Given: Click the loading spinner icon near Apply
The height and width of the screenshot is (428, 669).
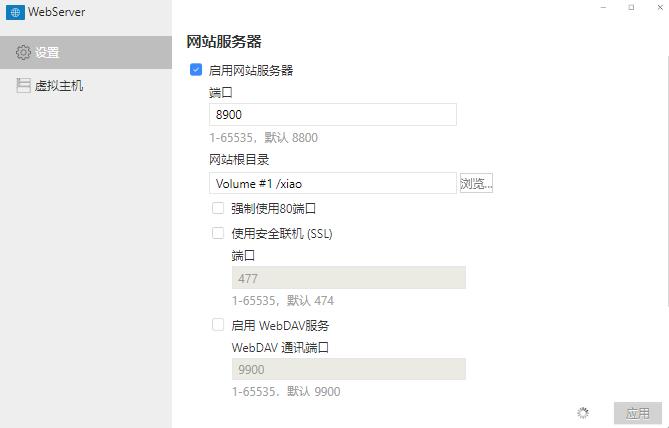Looking at the screenshot, I should (x=583, y=412).
